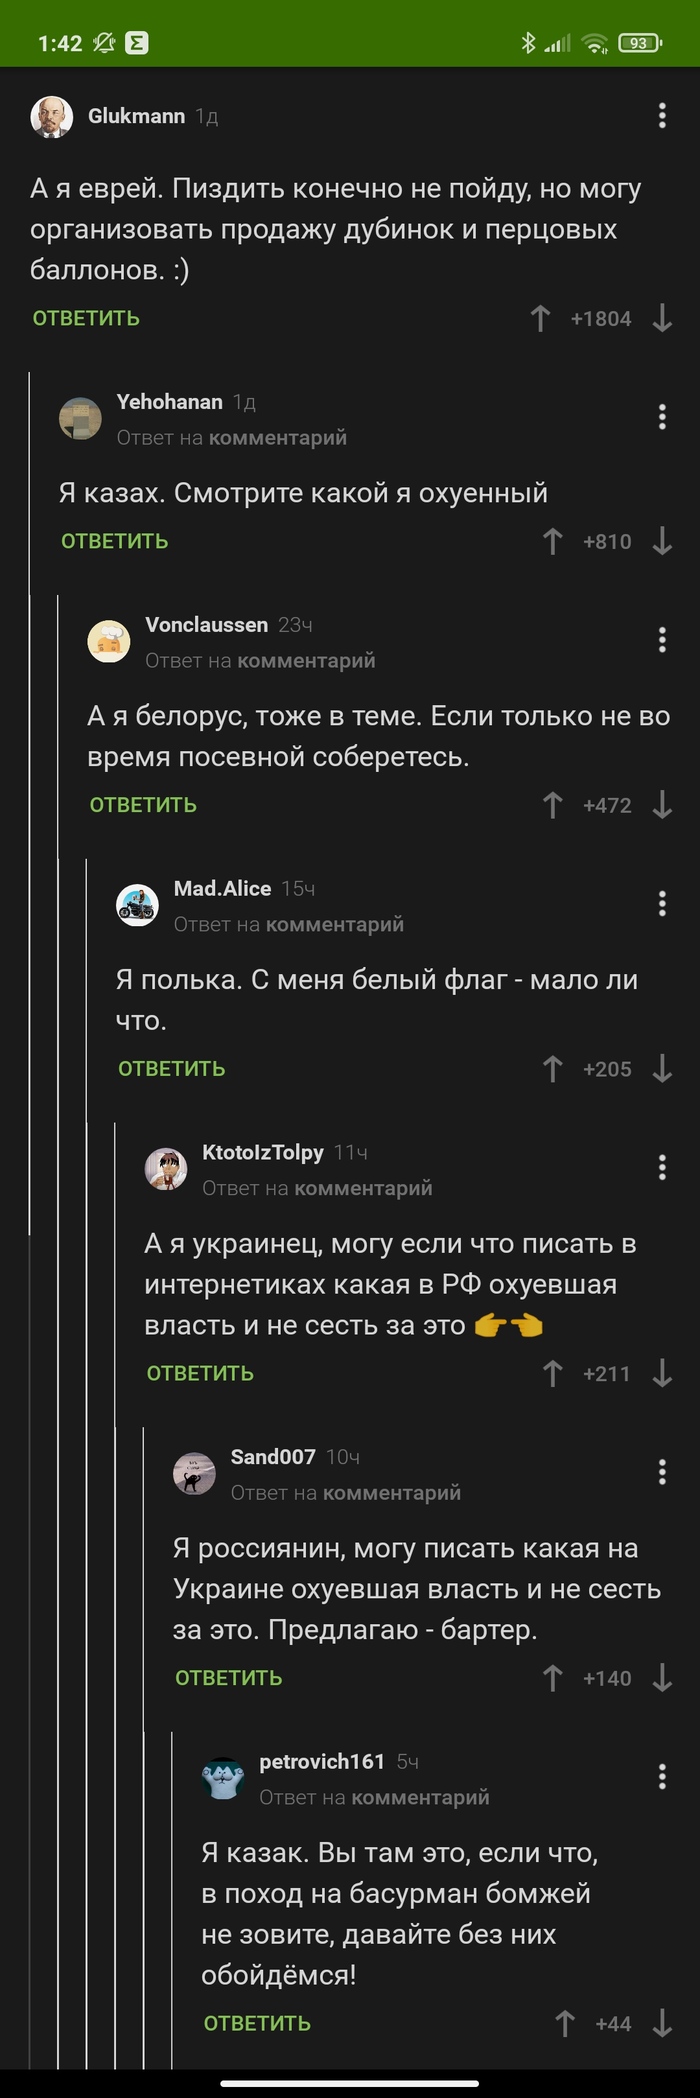Open options menu for Glukmann's comment
This screenshot has width=700, height=2098.
tap(662, 116)
